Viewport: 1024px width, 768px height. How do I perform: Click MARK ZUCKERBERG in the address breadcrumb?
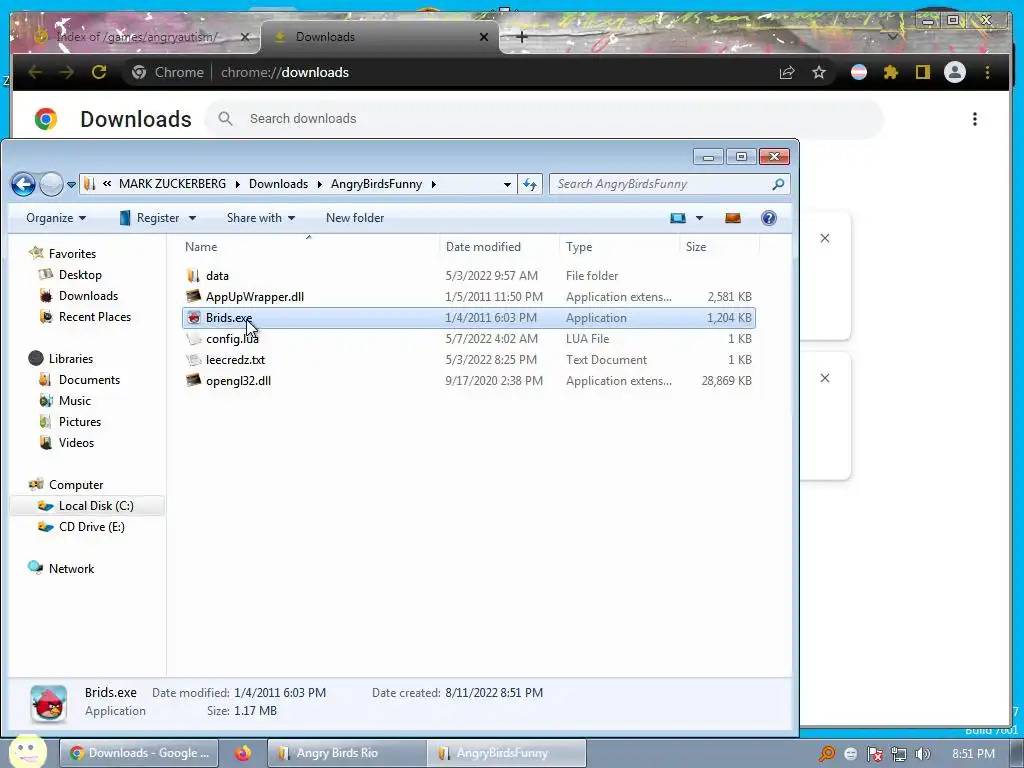[172, 184]
